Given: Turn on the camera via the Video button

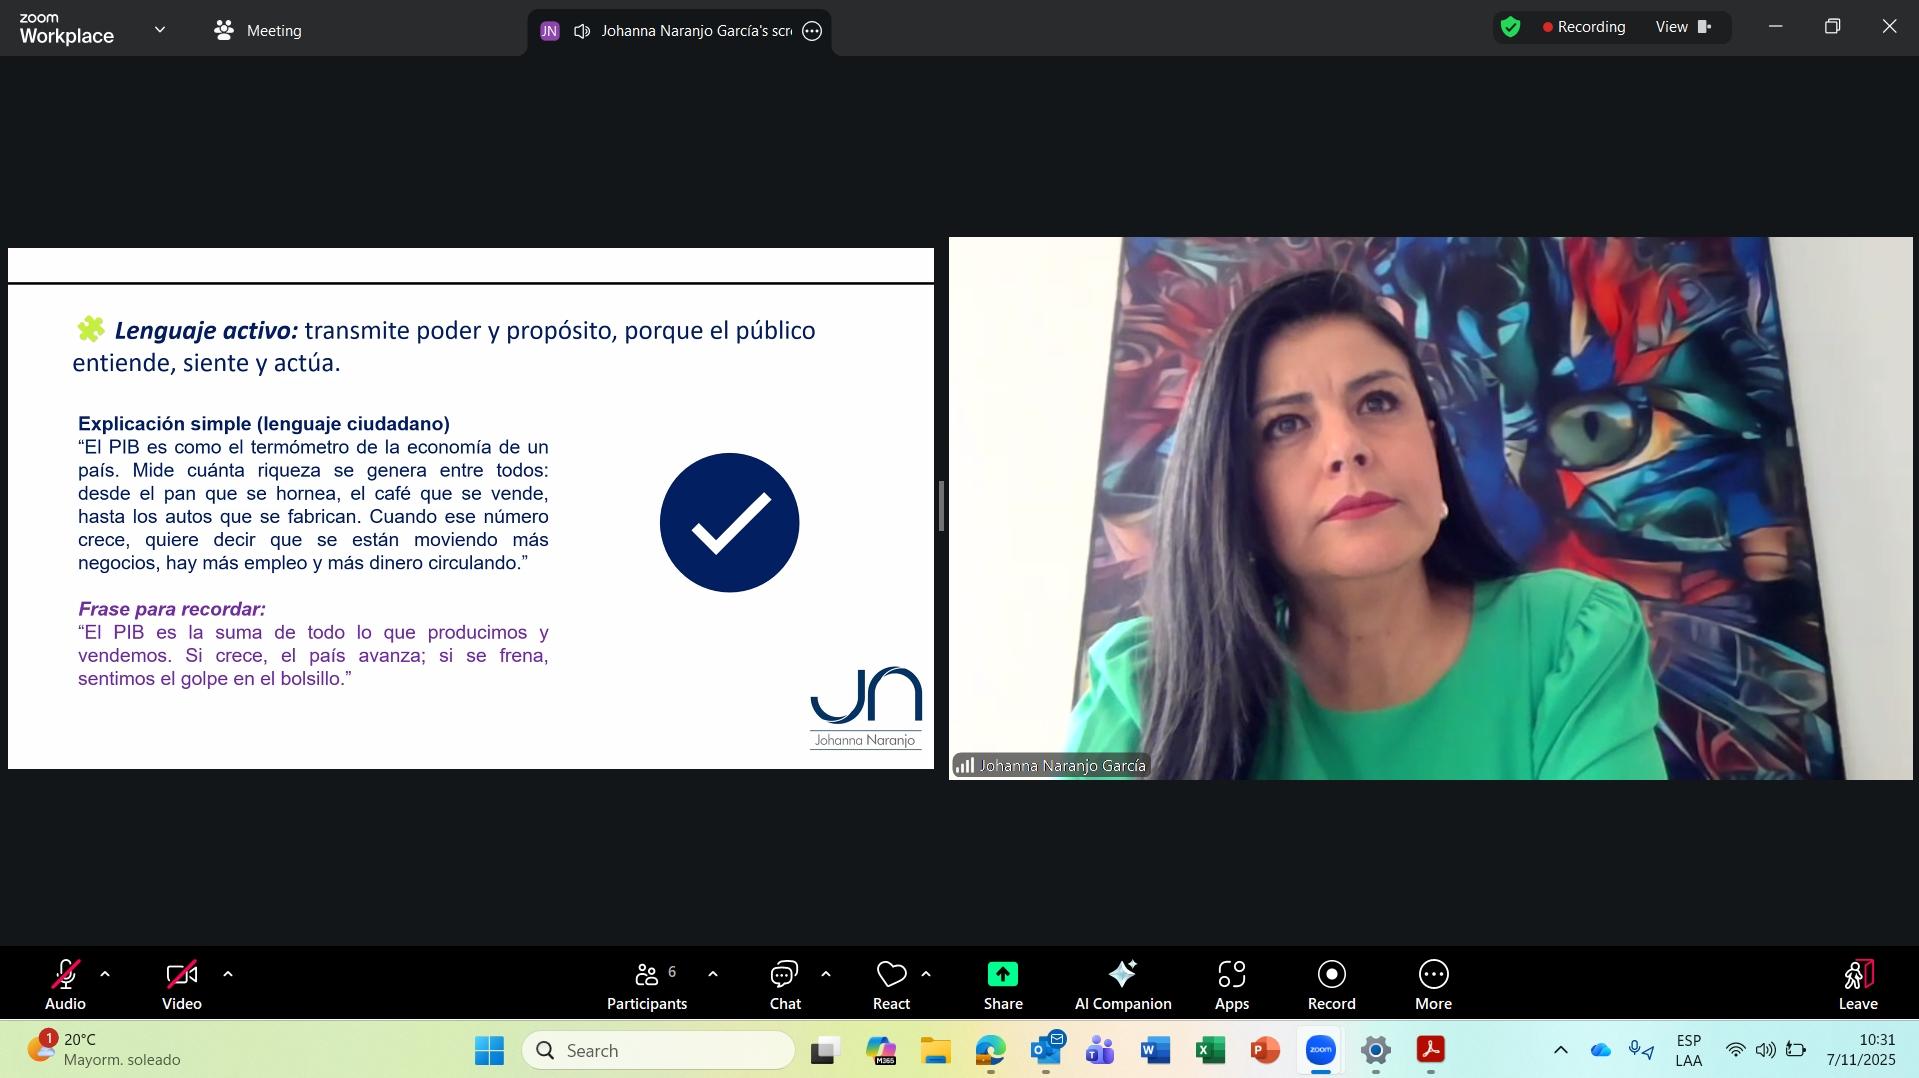Looking at the screenshot, I should (182, 985).
